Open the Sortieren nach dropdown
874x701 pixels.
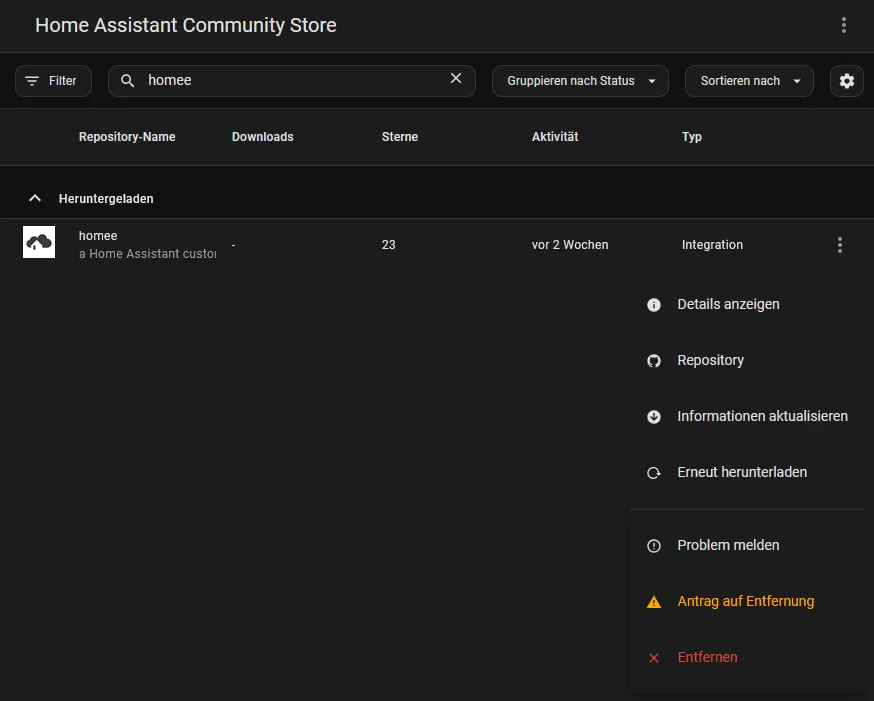[749, 81]
